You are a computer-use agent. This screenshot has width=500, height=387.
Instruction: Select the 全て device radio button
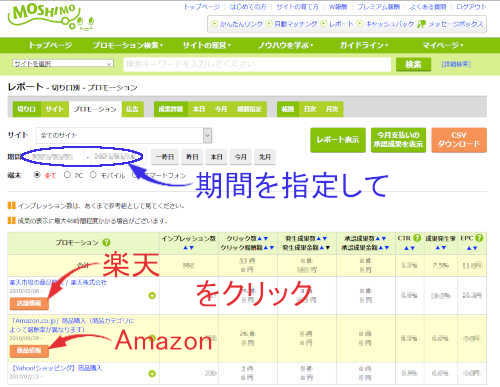tap(37, 175)
